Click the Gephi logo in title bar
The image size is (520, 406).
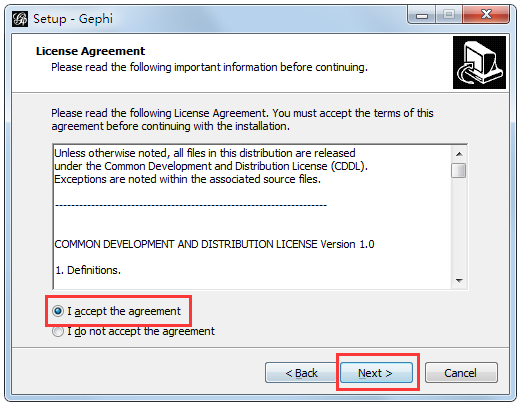tap(20, 19)
